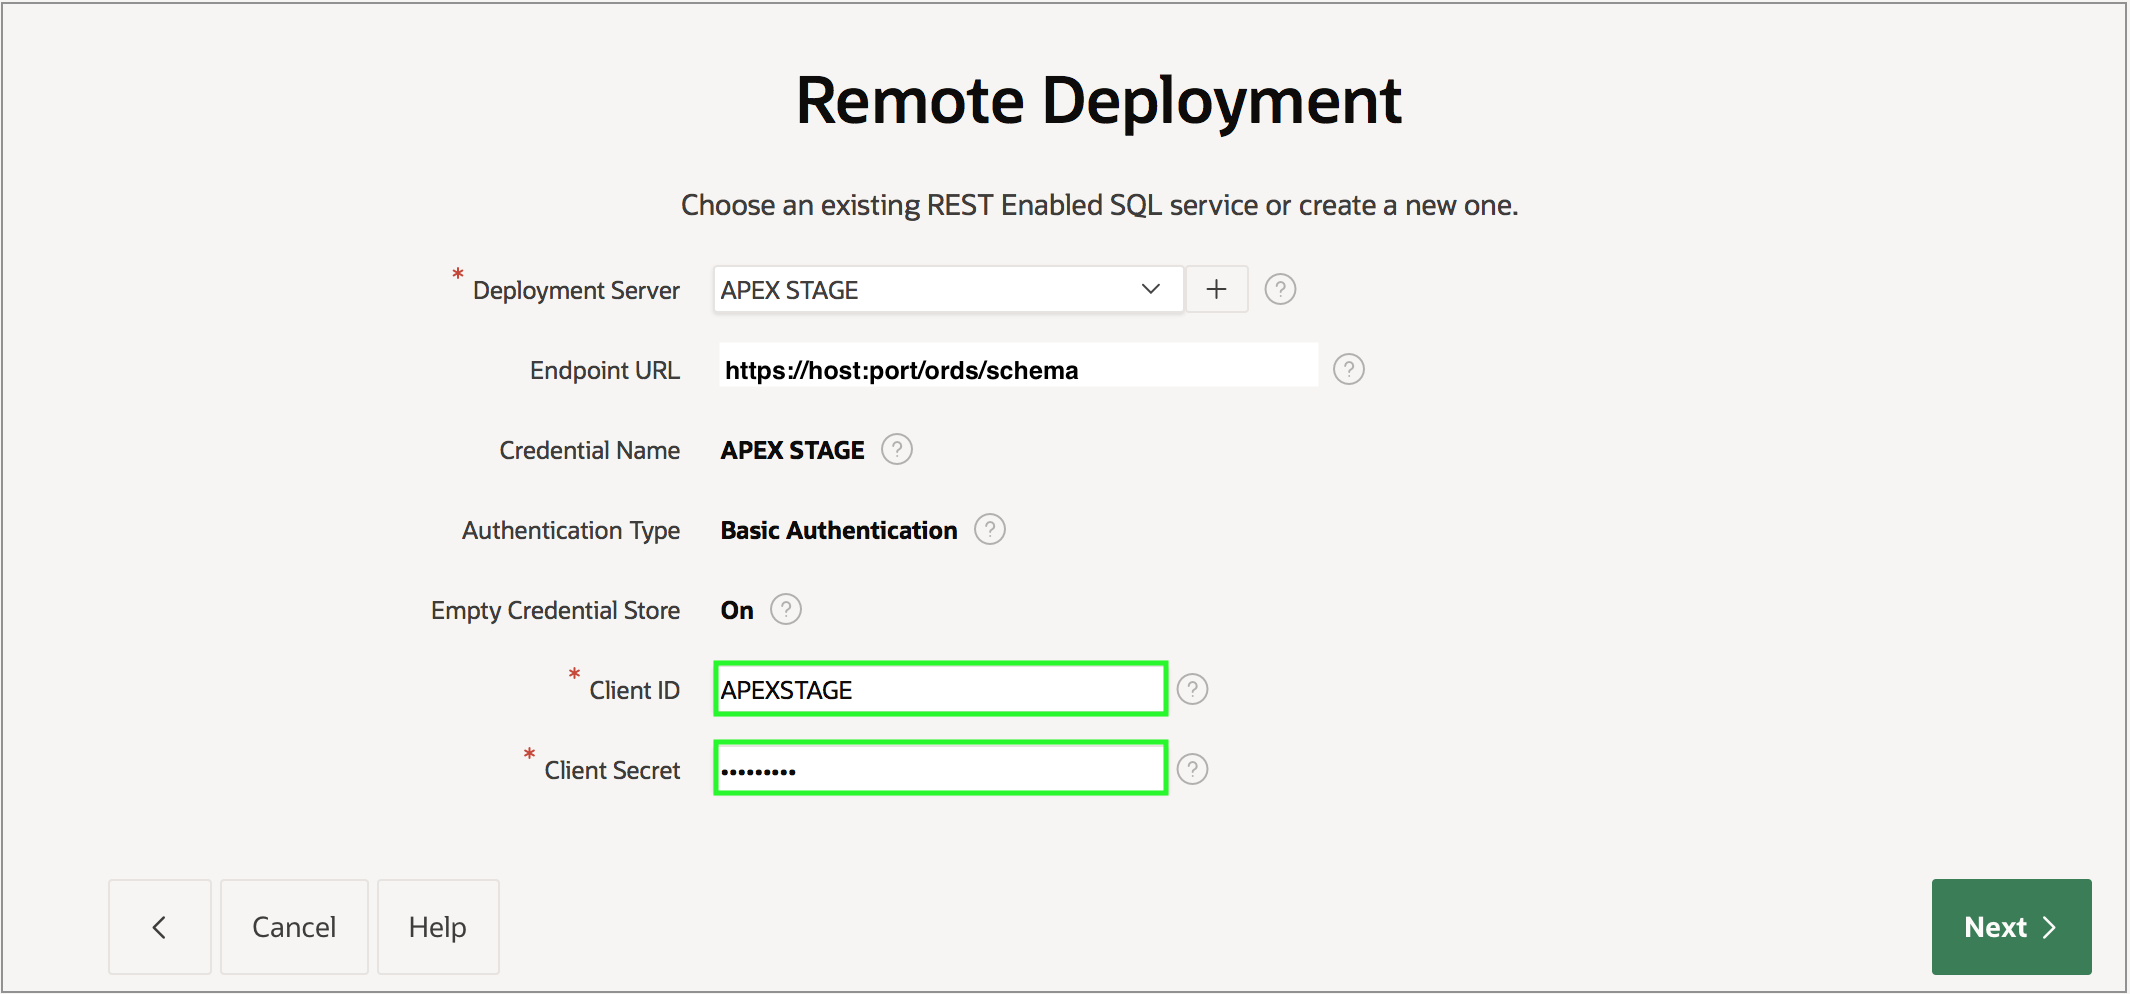Open the Help button

437,927
